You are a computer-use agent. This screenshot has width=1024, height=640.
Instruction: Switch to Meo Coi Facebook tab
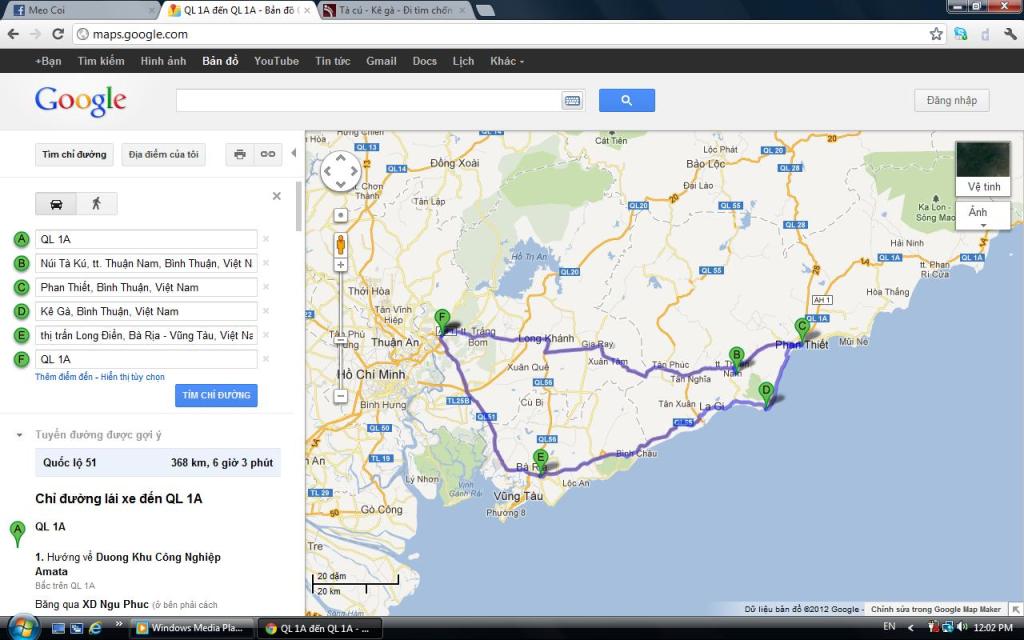click(82, 10)
